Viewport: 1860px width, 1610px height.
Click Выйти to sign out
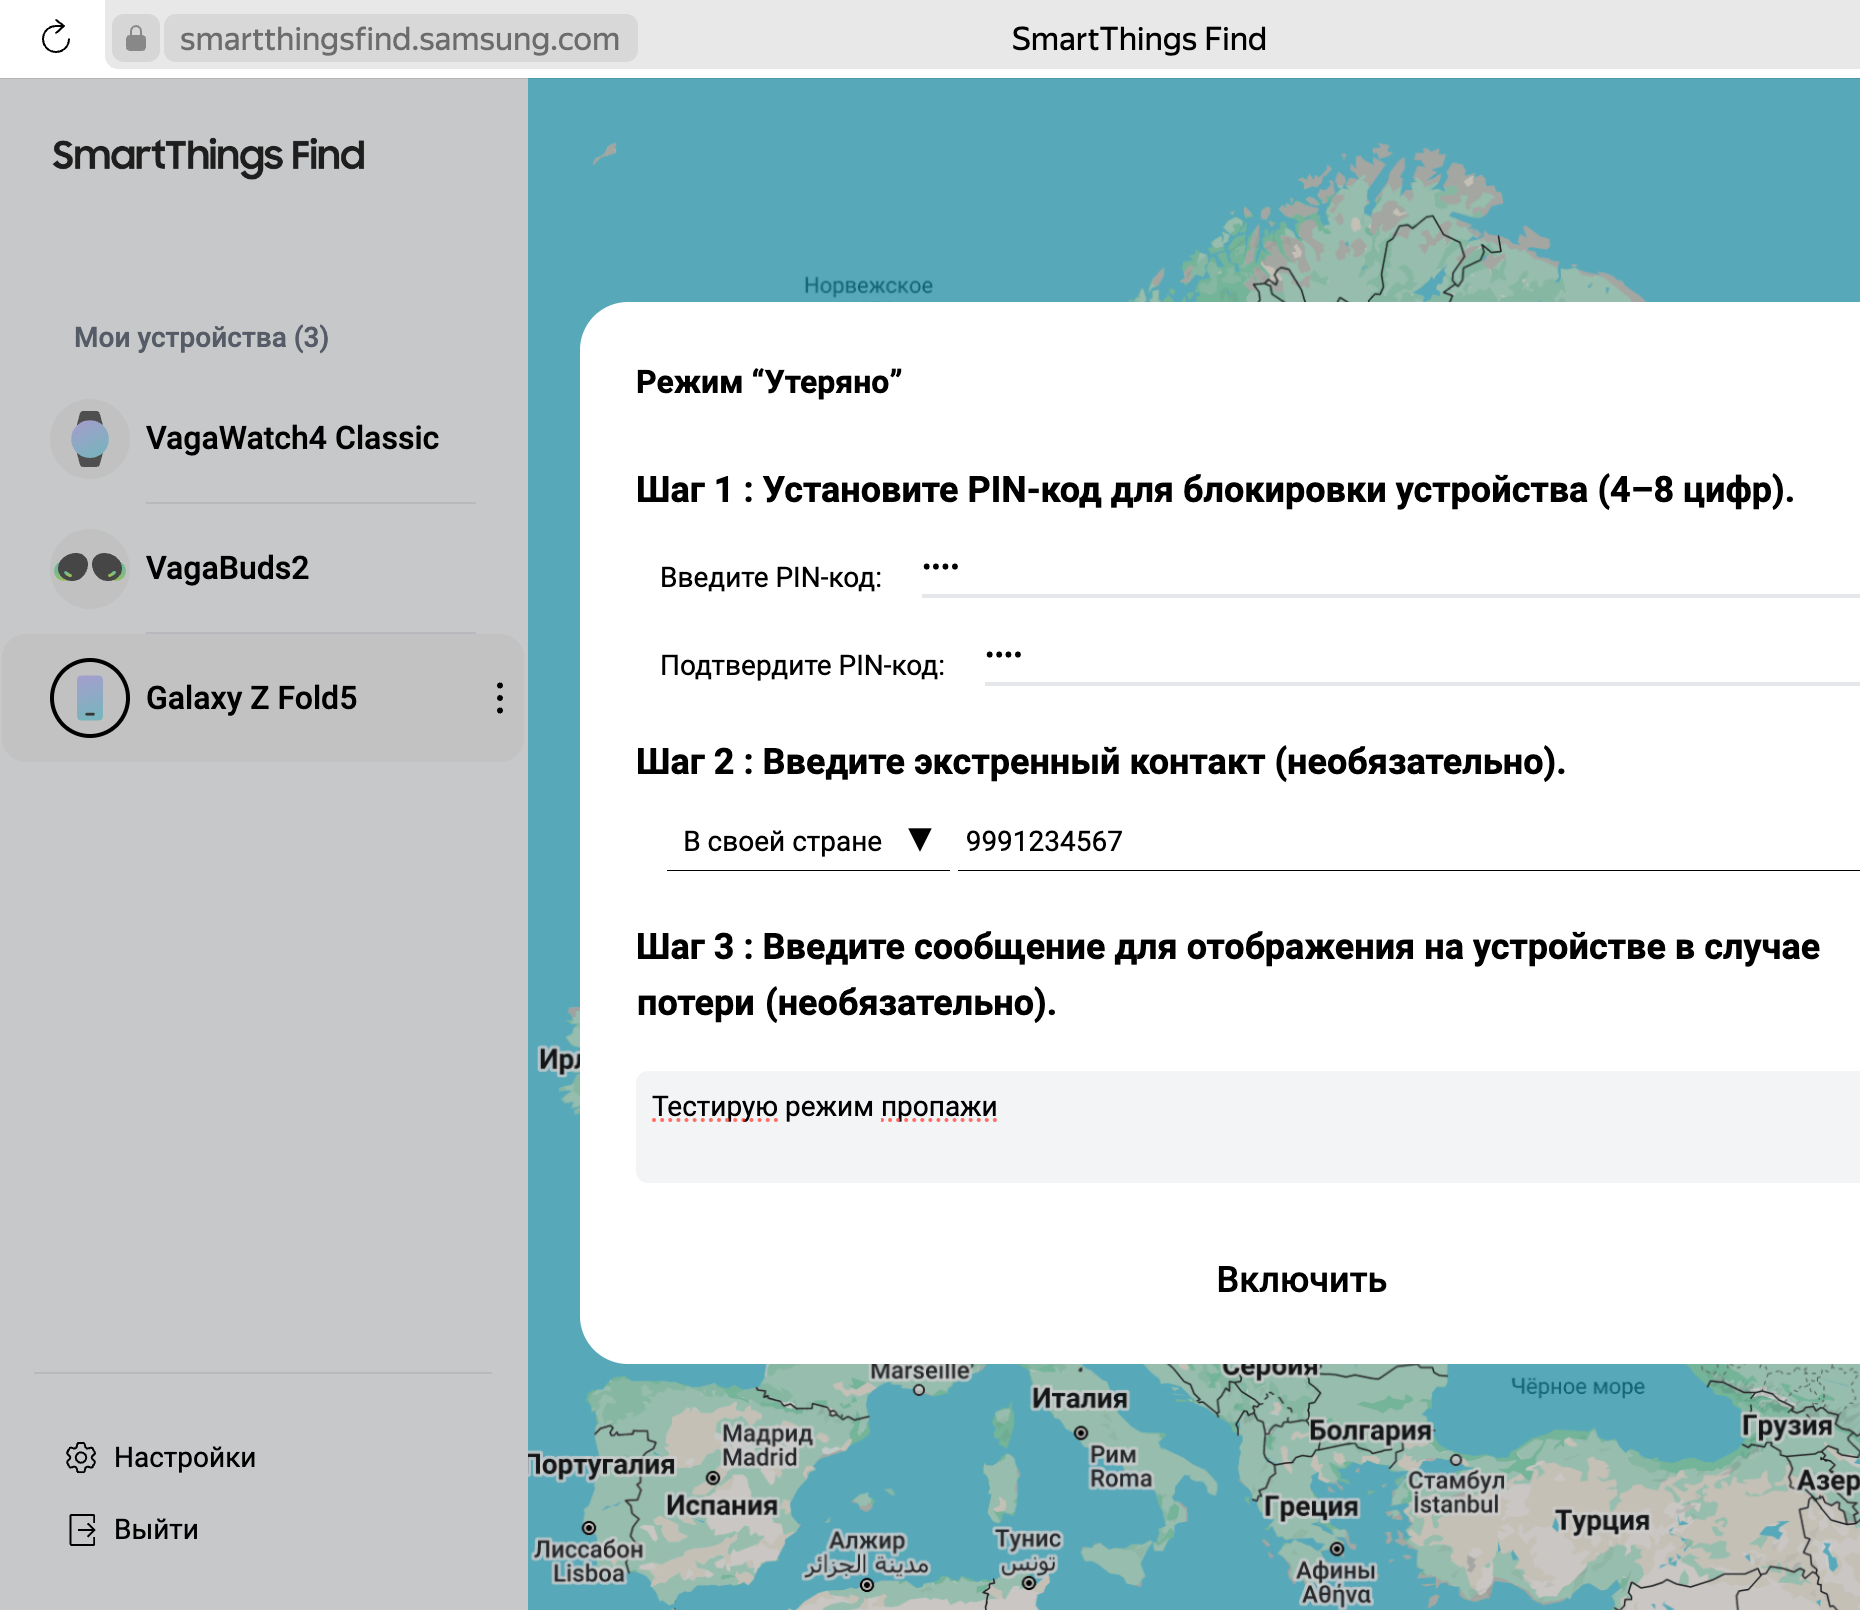(156, 1529)
